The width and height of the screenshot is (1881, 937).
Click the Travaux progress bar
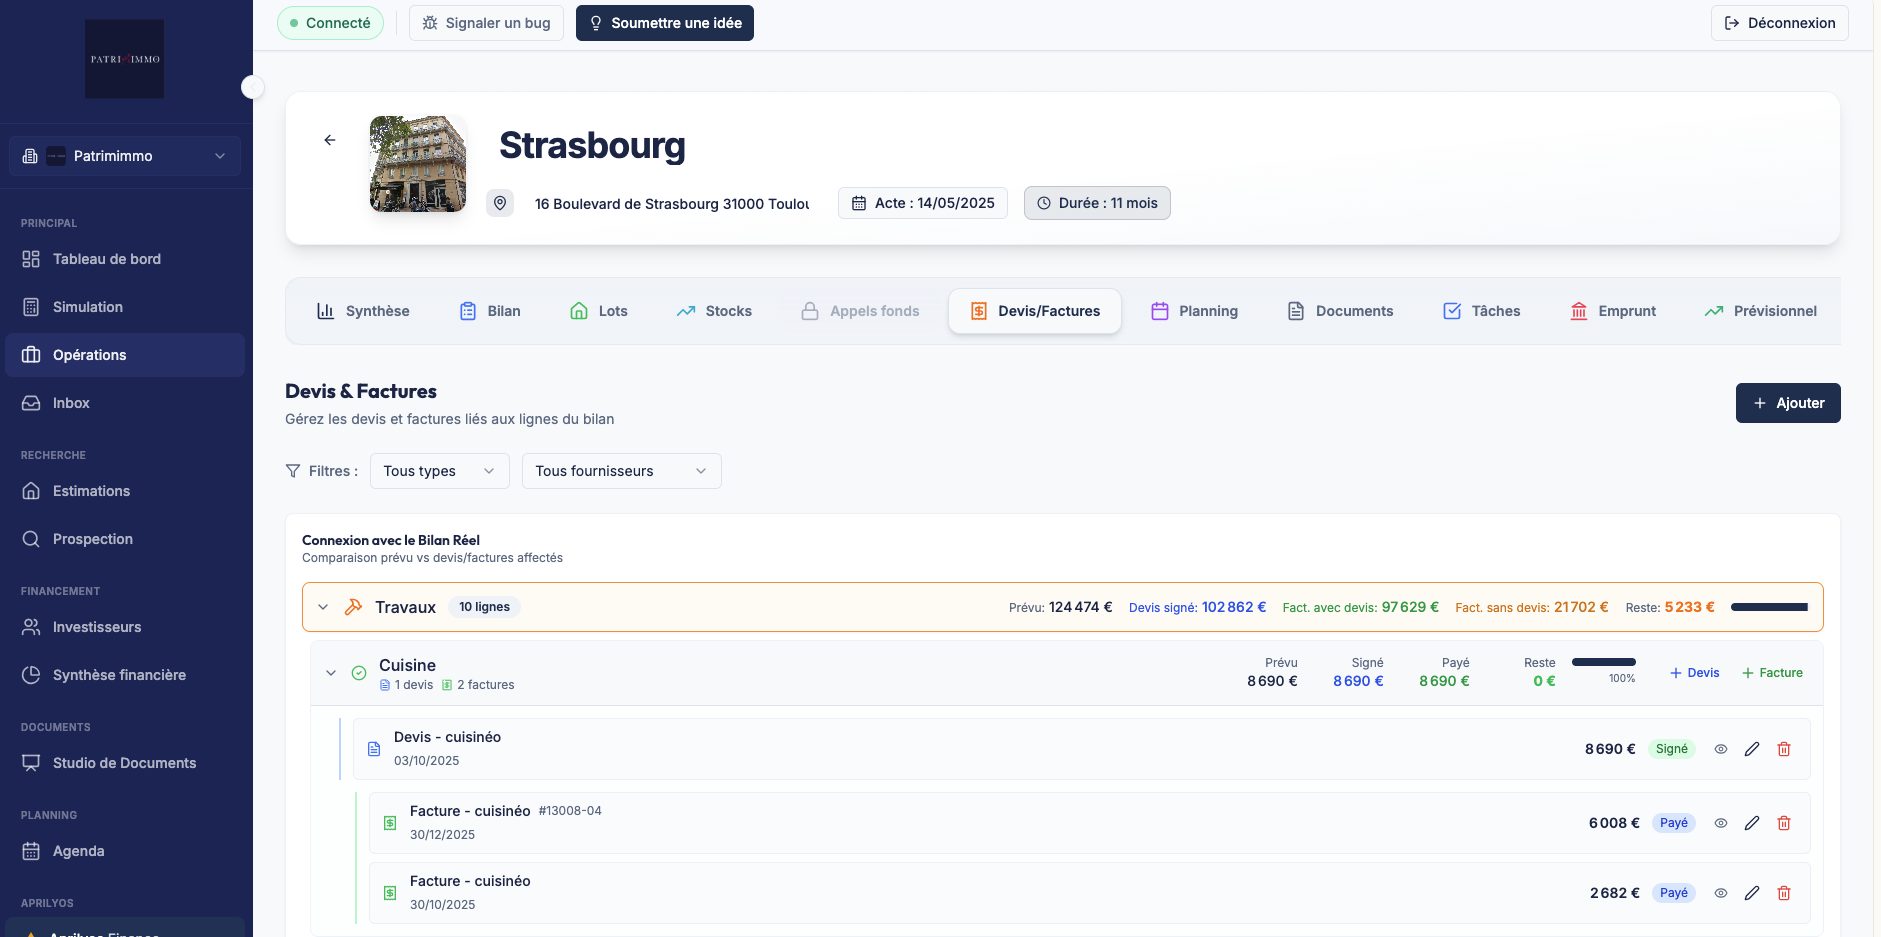pos(1769,607)
